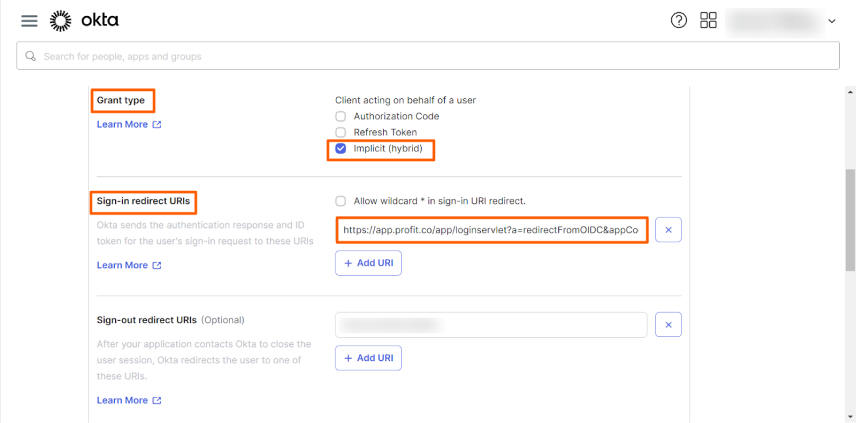Click the 'Client acting on behalf of a user' text
Screen dimensions: 856x423
[x=406, y=100]
